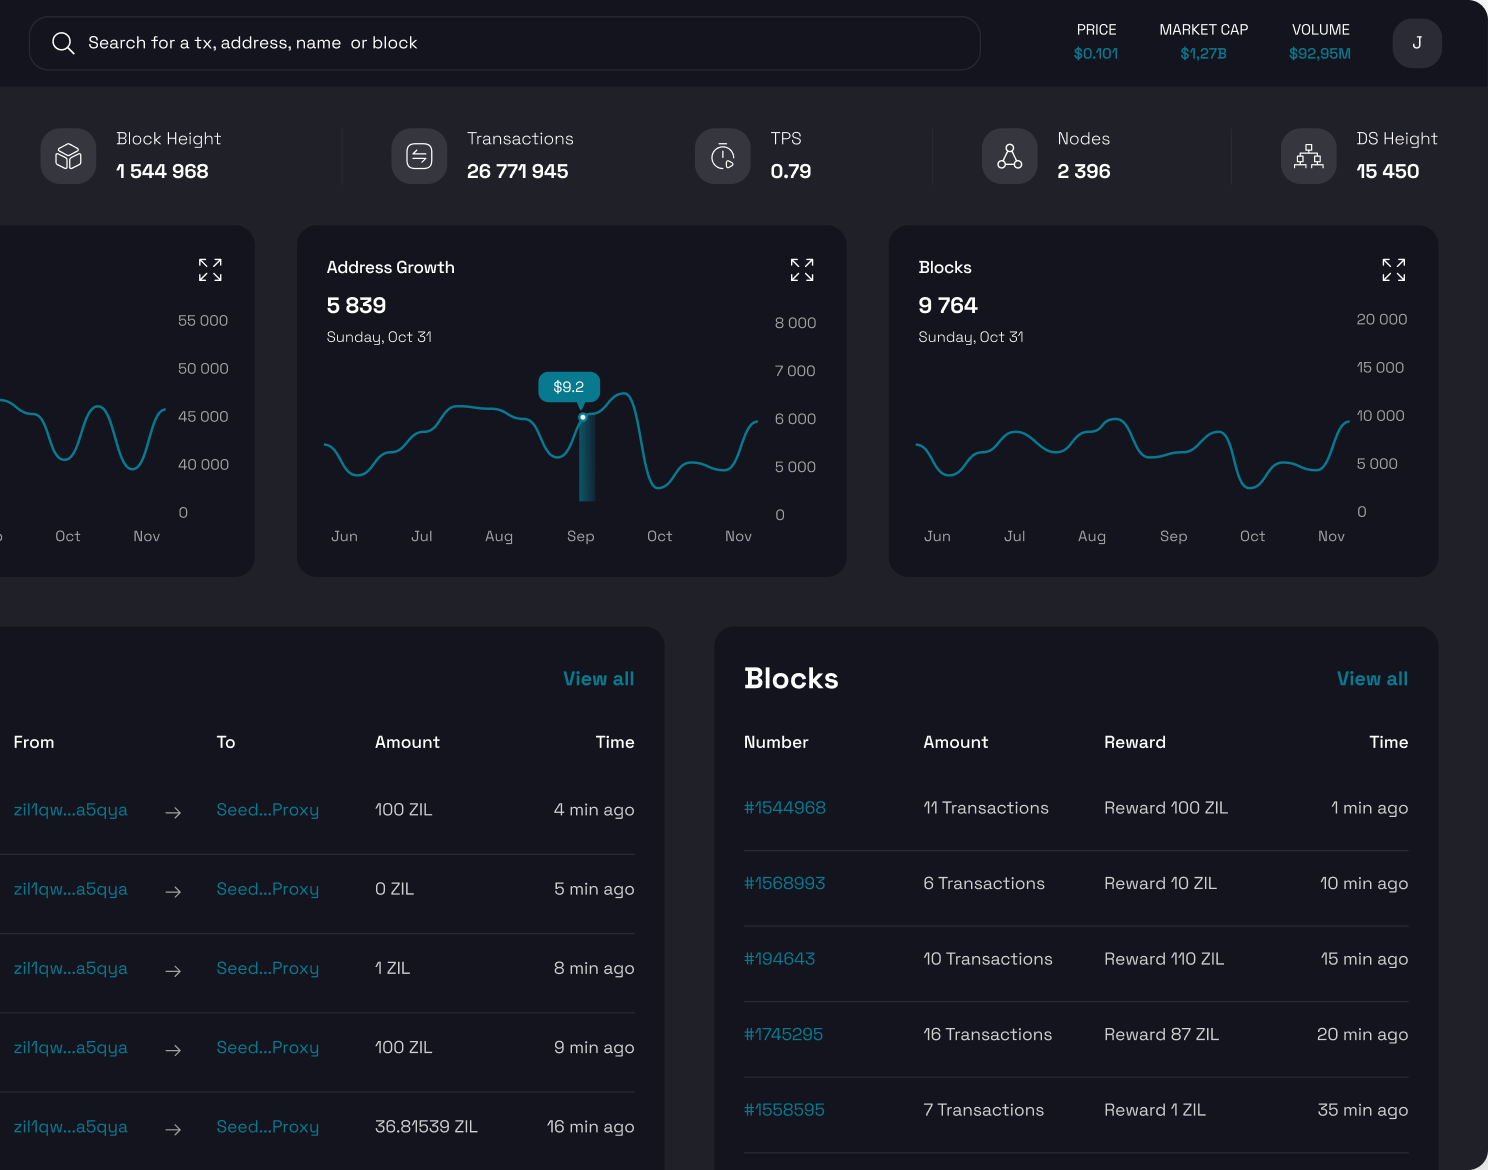Click the Blocks chart value 9 764
1488x1170 pixels.
point(948,306)
